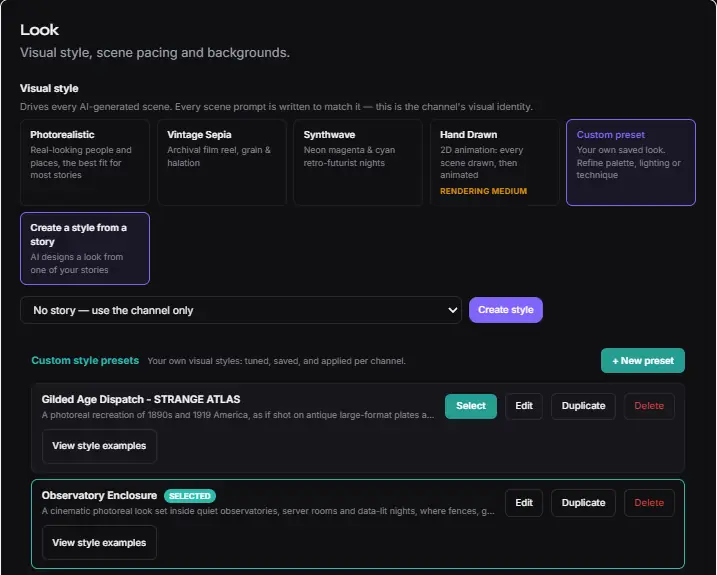Click the Visual style section heading
Image resolution: width=717 pixels, height=575 pixels.
(x=49, y=88)
